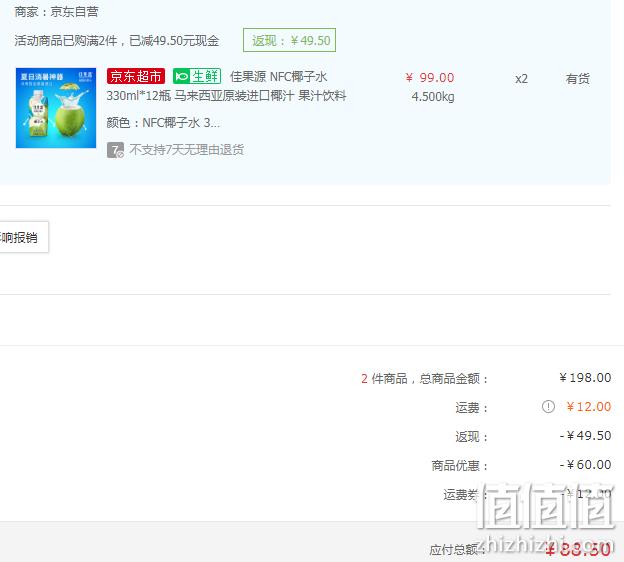624x562 pixels.
Task: Select the 返现 deduction -¥49.50
Action: [585, 436]
